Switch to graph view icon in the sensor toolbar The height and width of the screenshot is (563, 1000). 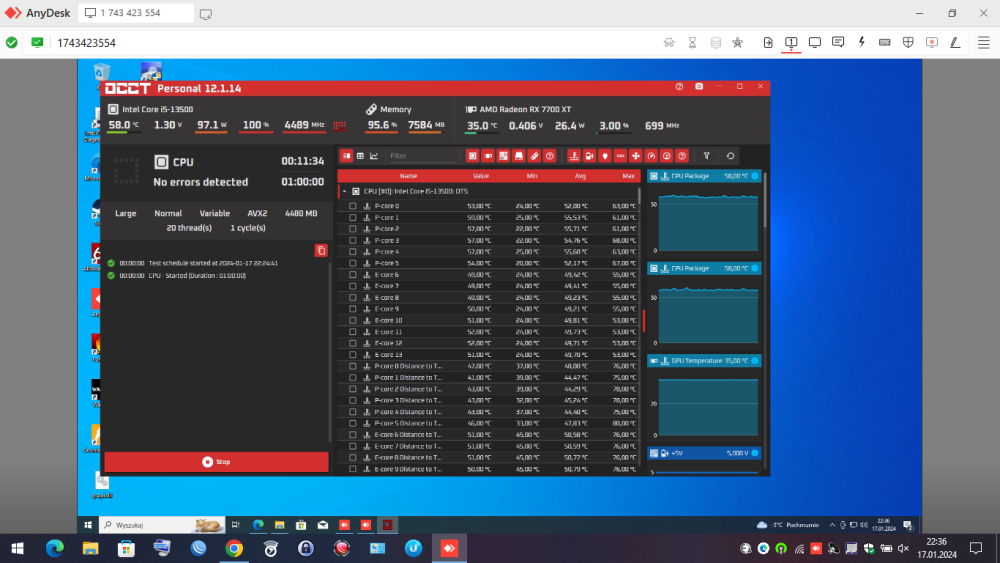(x=374, y=156)
